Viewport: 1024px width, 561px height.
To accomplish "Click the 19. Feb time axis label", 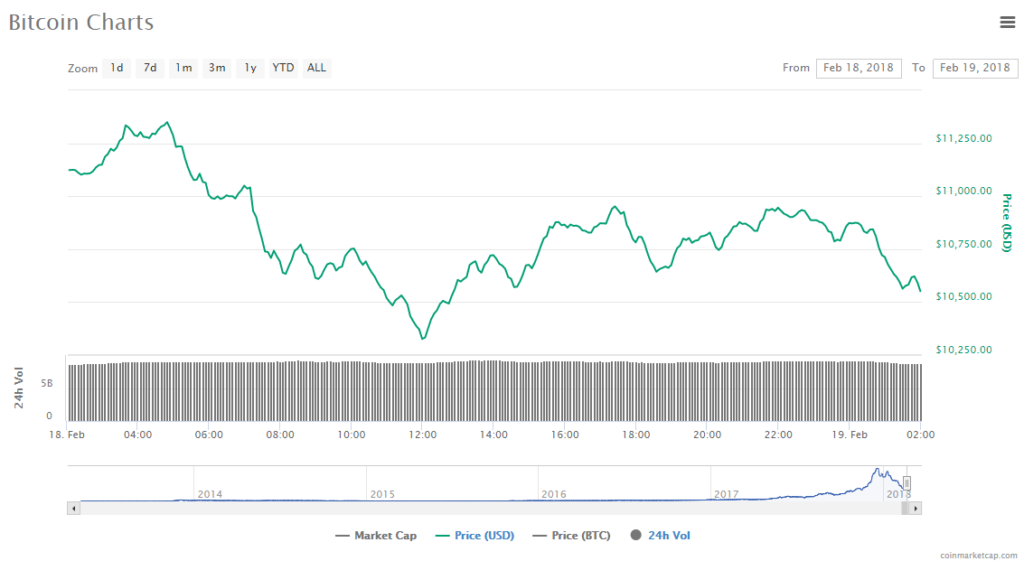I will coord(850,435).
